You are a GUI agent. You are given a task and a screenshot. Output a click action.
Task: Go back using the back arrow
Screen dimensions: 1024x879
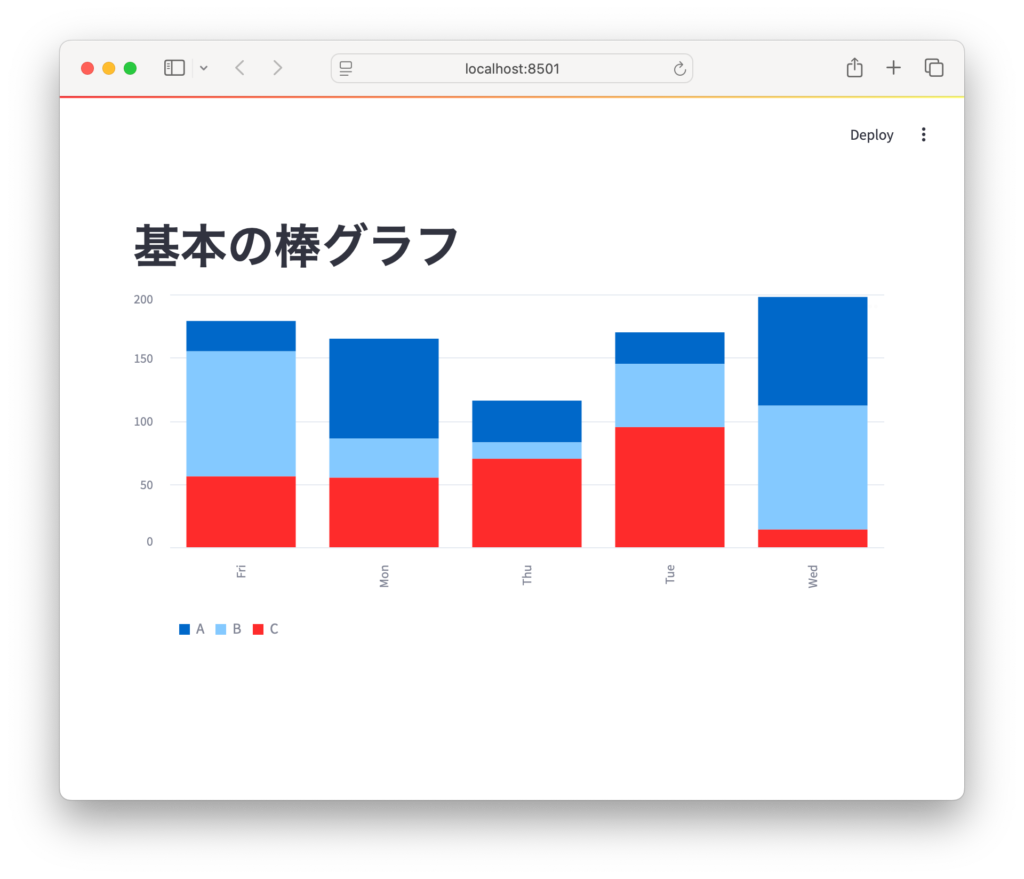tap(240, 68)
